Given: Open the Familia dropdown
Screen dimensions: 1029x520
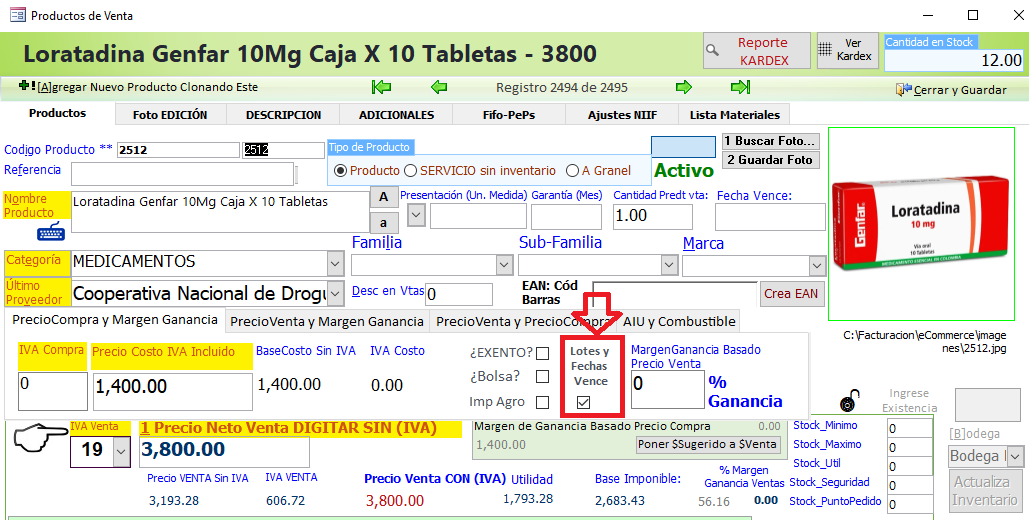Looking at the screenshot, I should [x=504, y=265].
